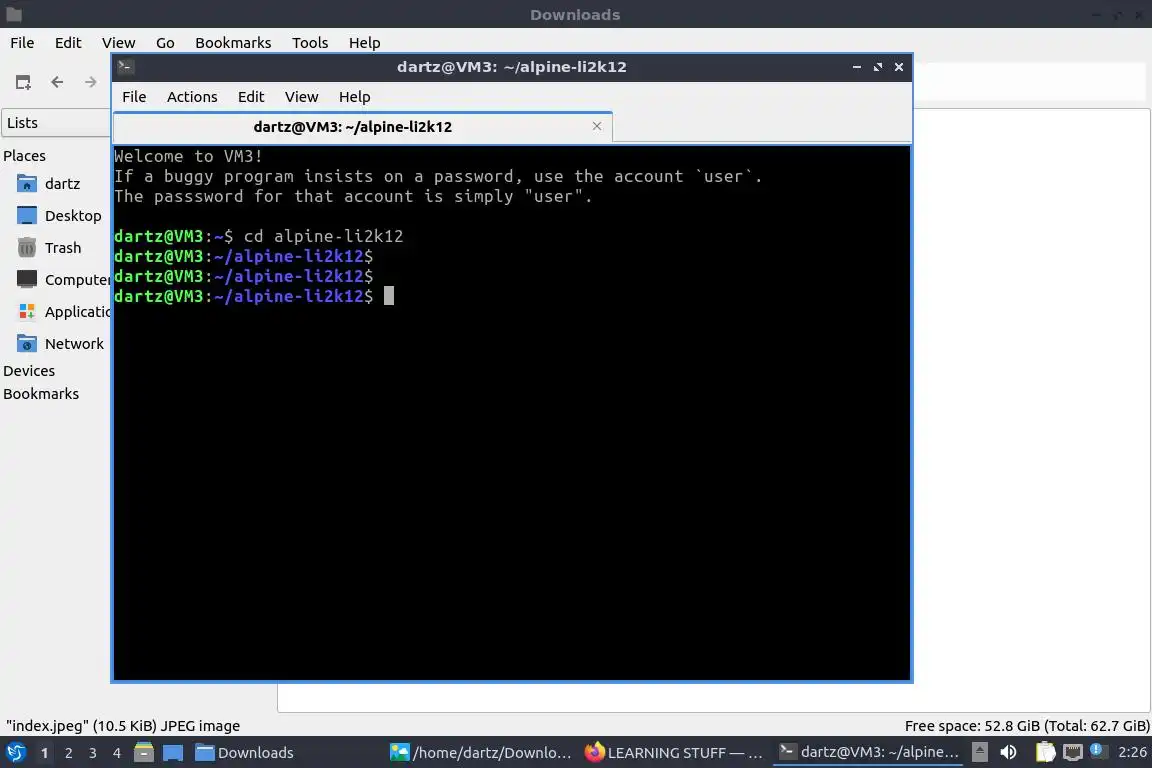Click the Places section header
The height and width of the screenshot is (768, 1152).
click(24, 156)
